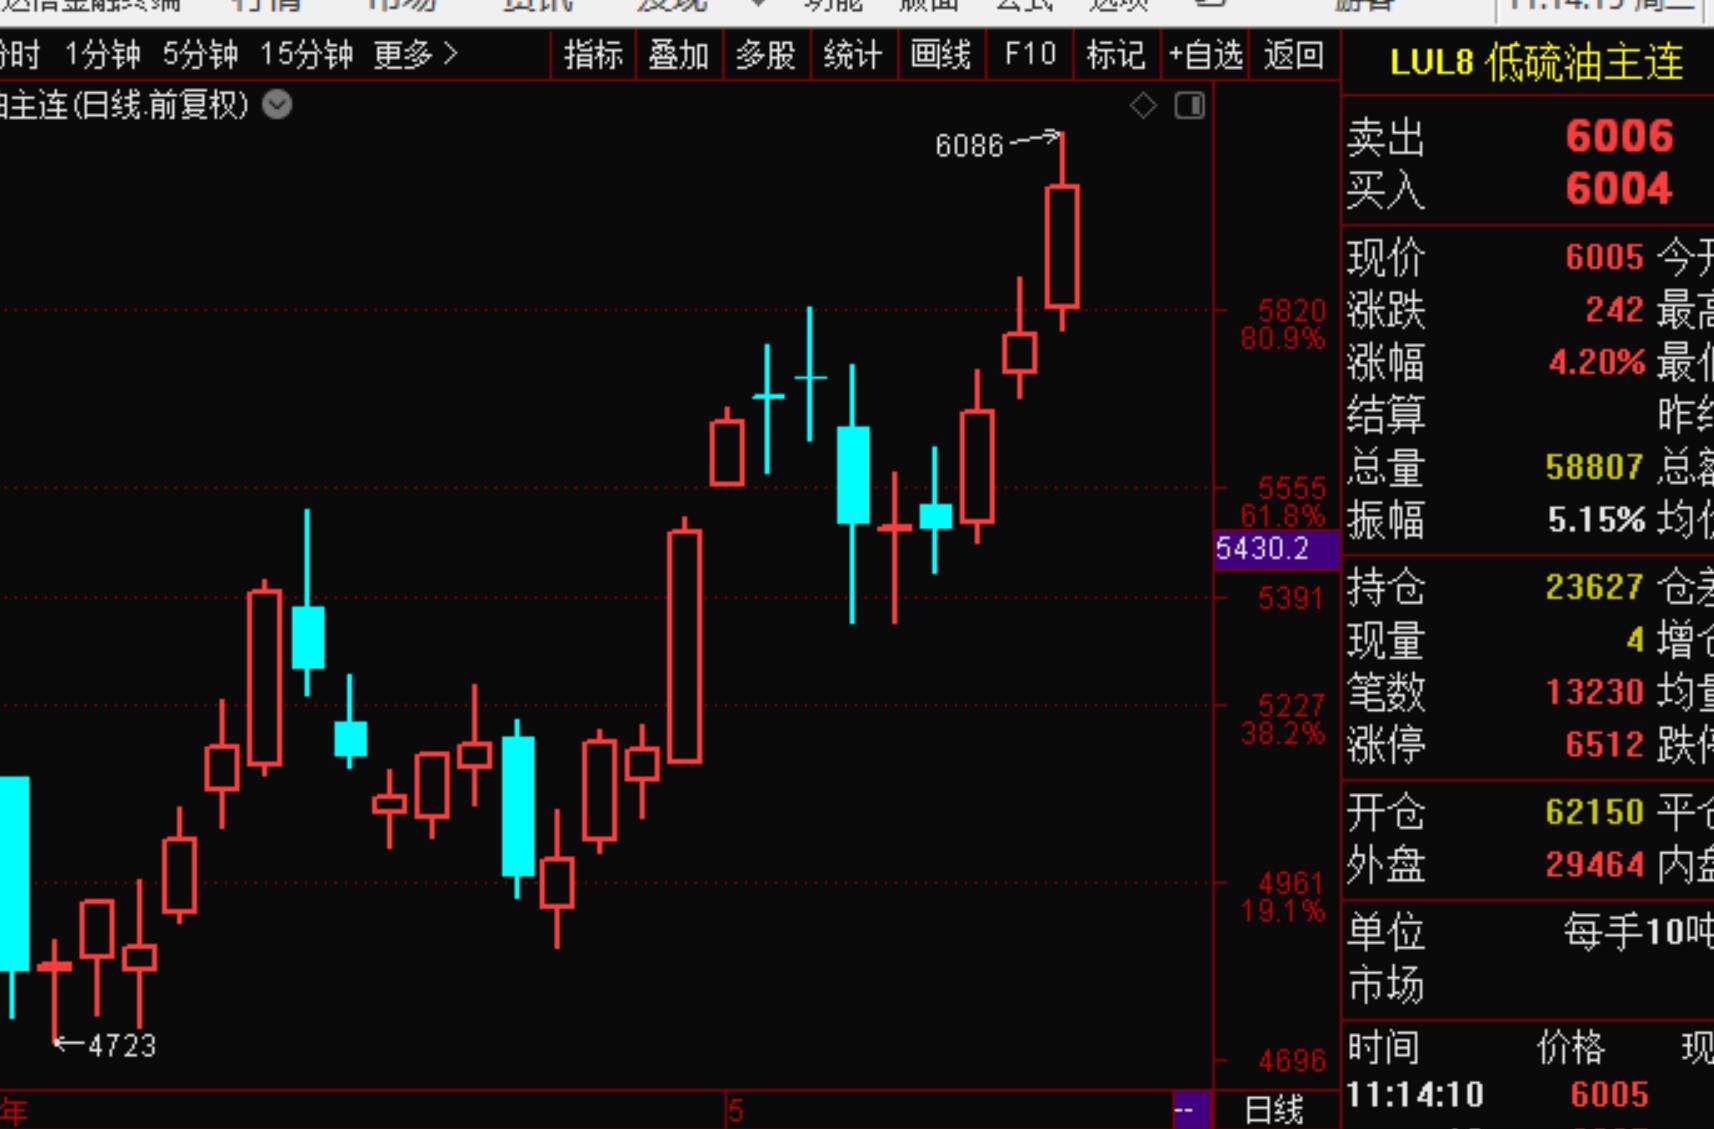This screenshot has width=1714, height=1129.
Task: Toggle the purple -- control at bottom
Action: coord(1186,1108)
